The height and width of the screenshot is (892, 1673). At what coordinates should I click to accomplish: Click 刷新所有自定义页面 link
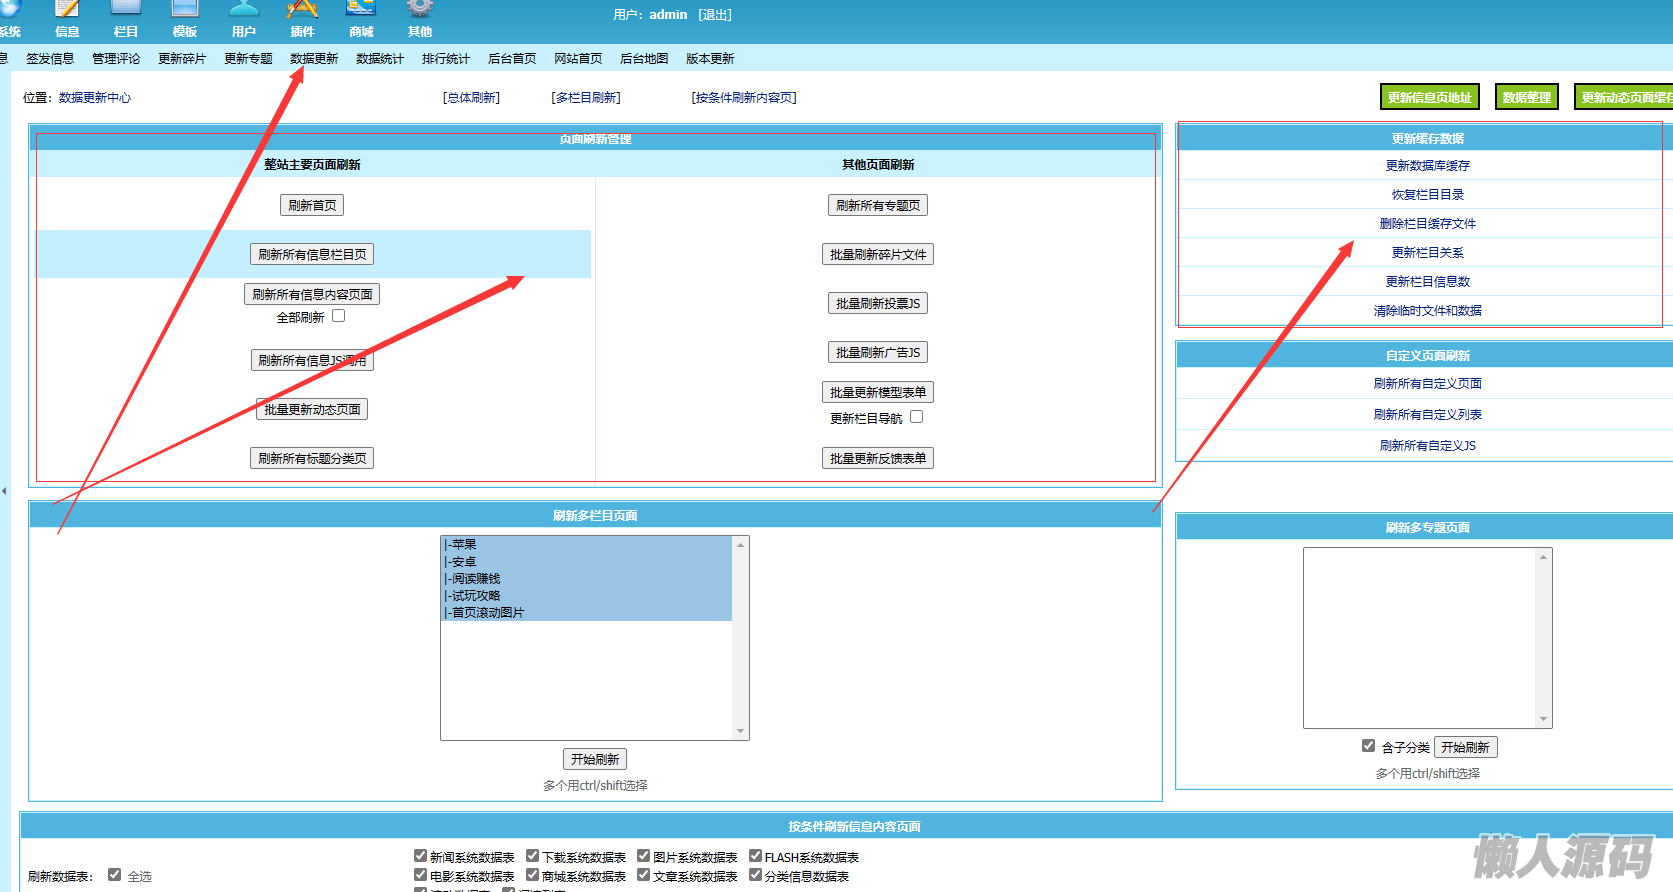1427,384
